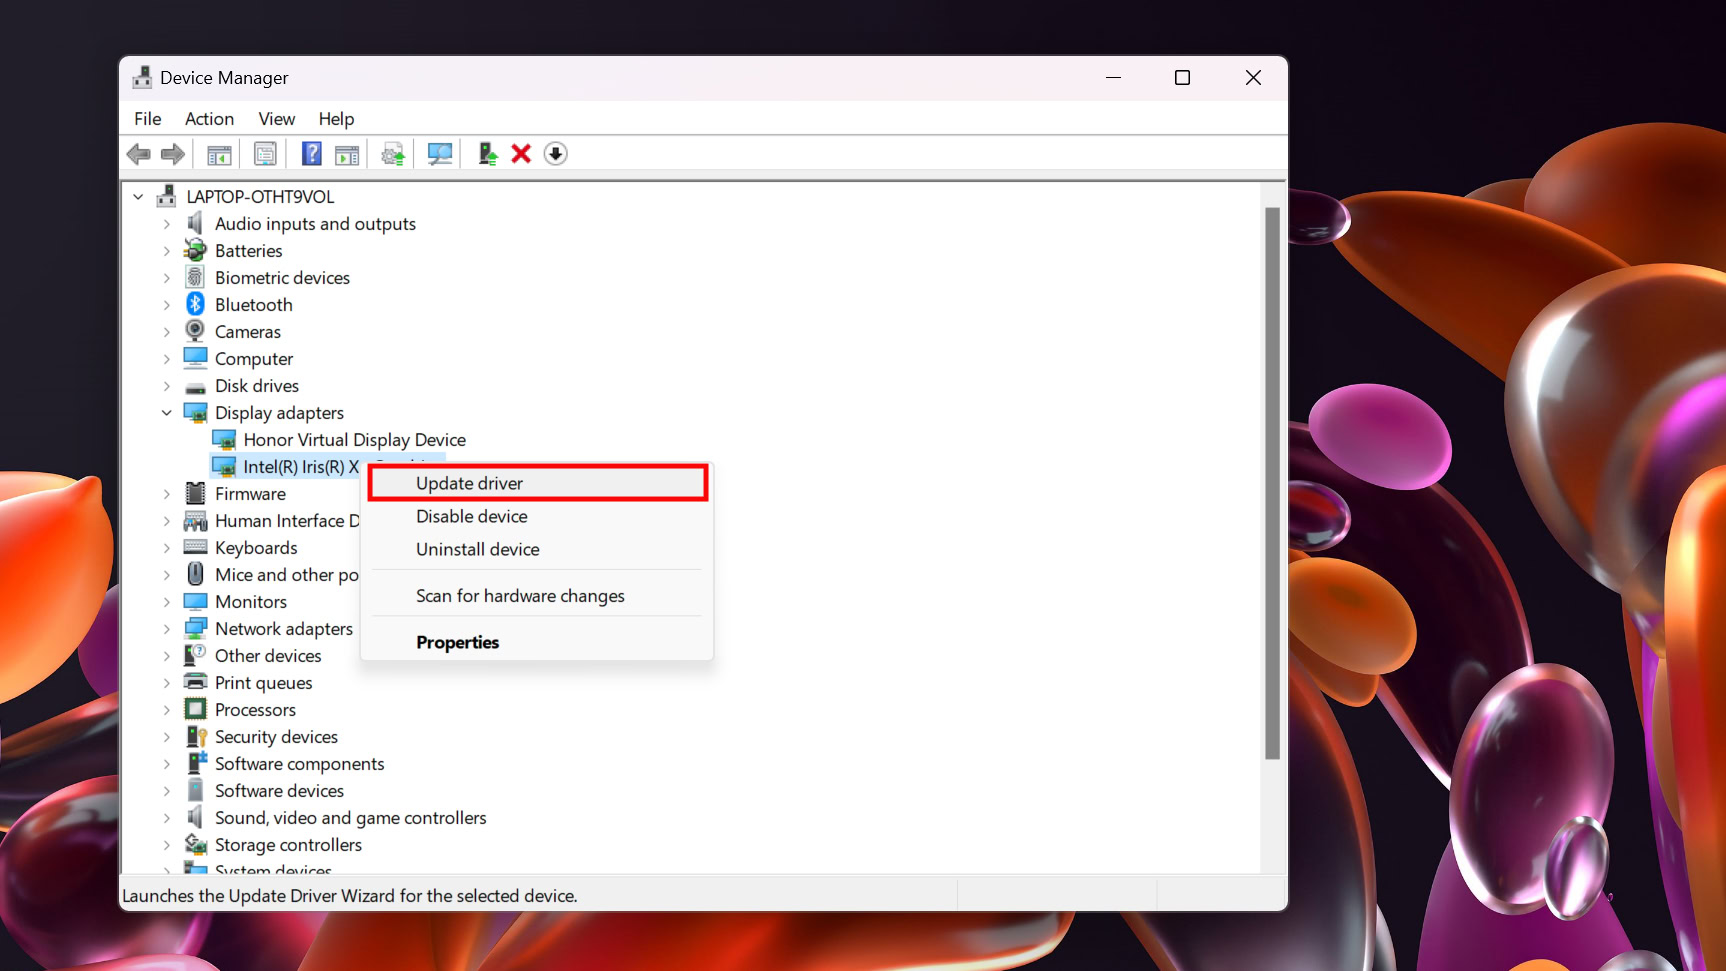Select Scan for hardware changes menu entry
The height and width of the screenshot is (971, 1726).
coord(538,596)
